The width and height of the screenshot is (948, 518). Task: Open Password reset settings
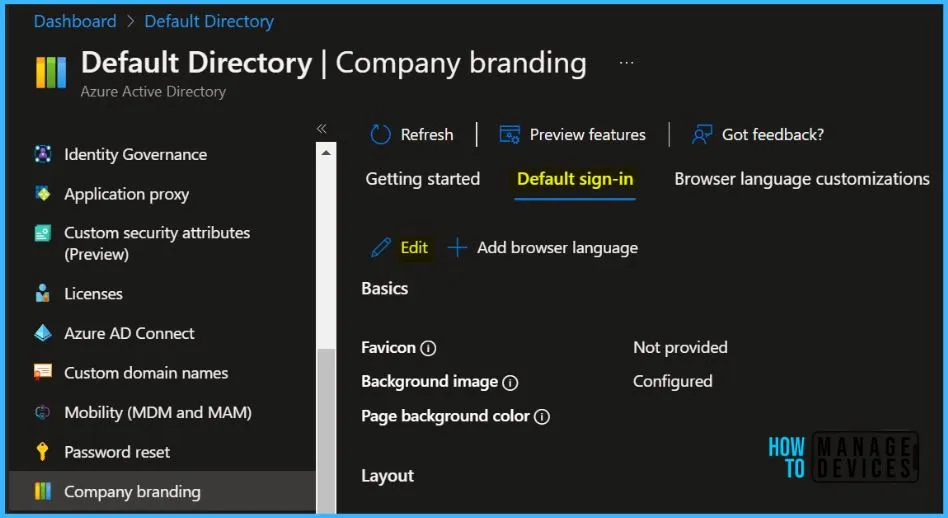(117, 452)
